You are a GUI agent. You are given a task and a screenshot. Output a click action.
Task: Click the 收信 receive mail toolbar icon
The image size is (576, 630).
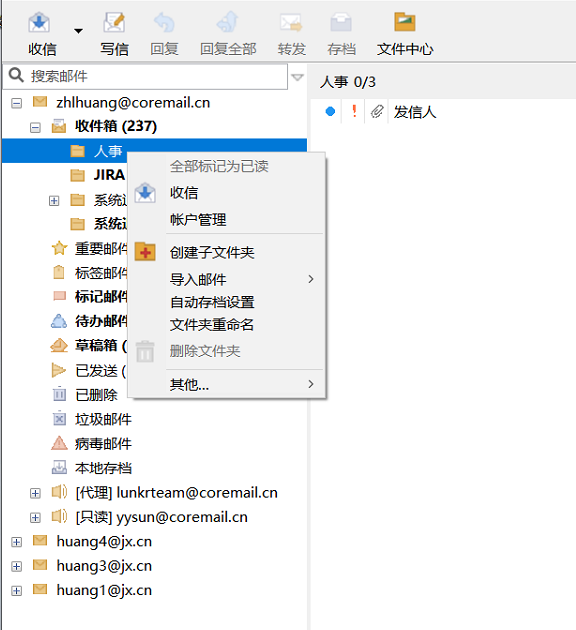(39, 22)
